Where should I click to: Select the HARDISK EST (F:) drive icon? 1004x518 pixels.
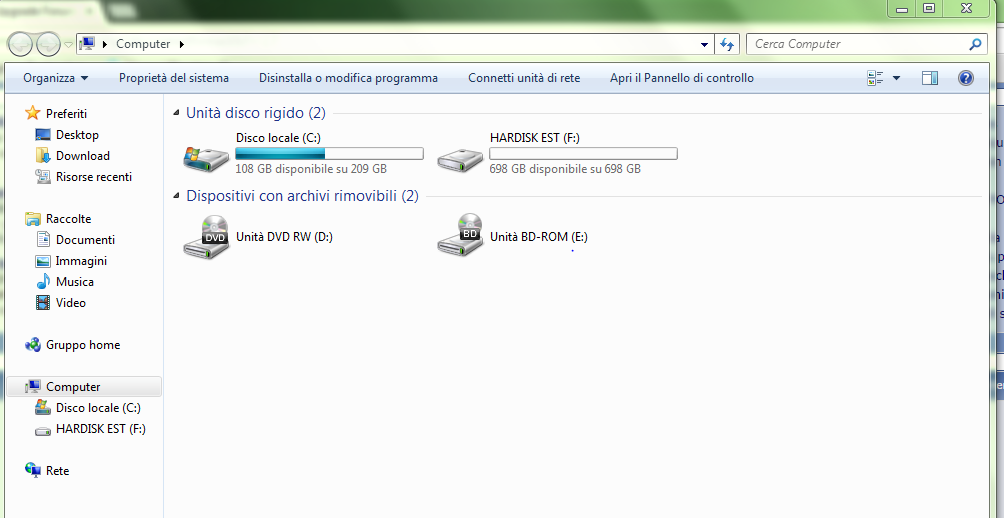coord(460,155)
